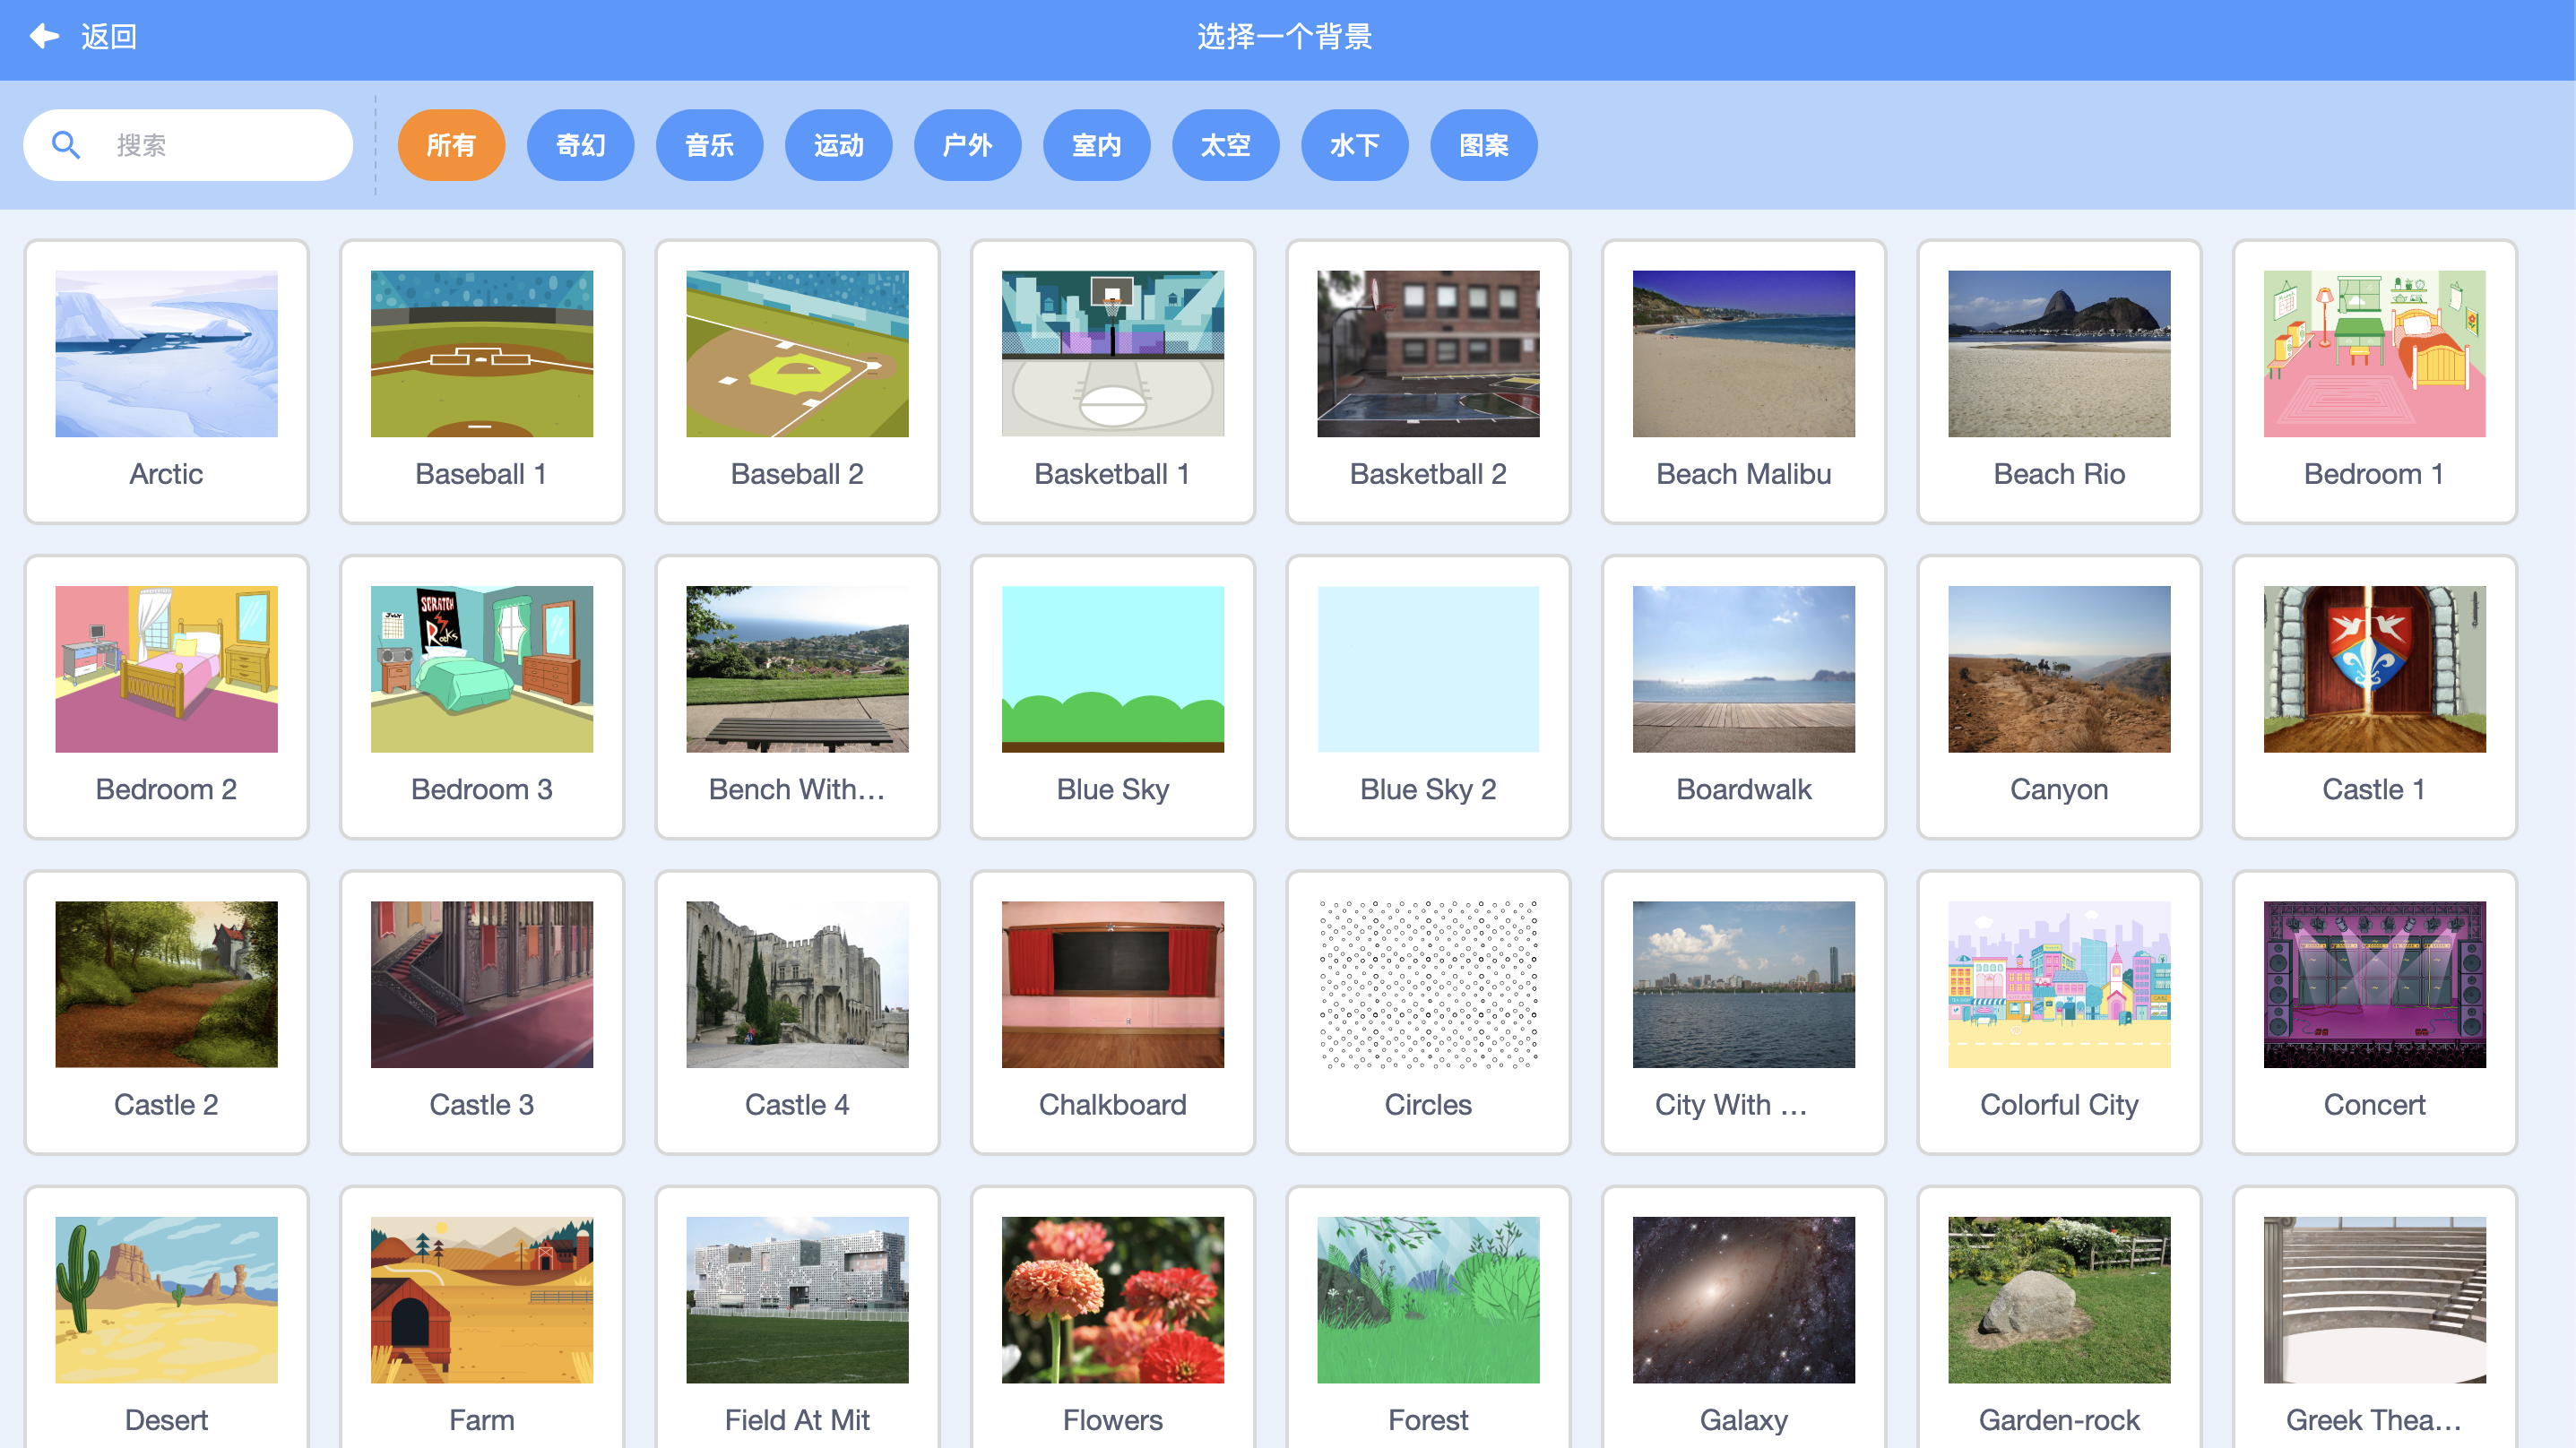Focus the 搜索 search field
This screenshot has height=1448, width=2576.
[188, 145]
